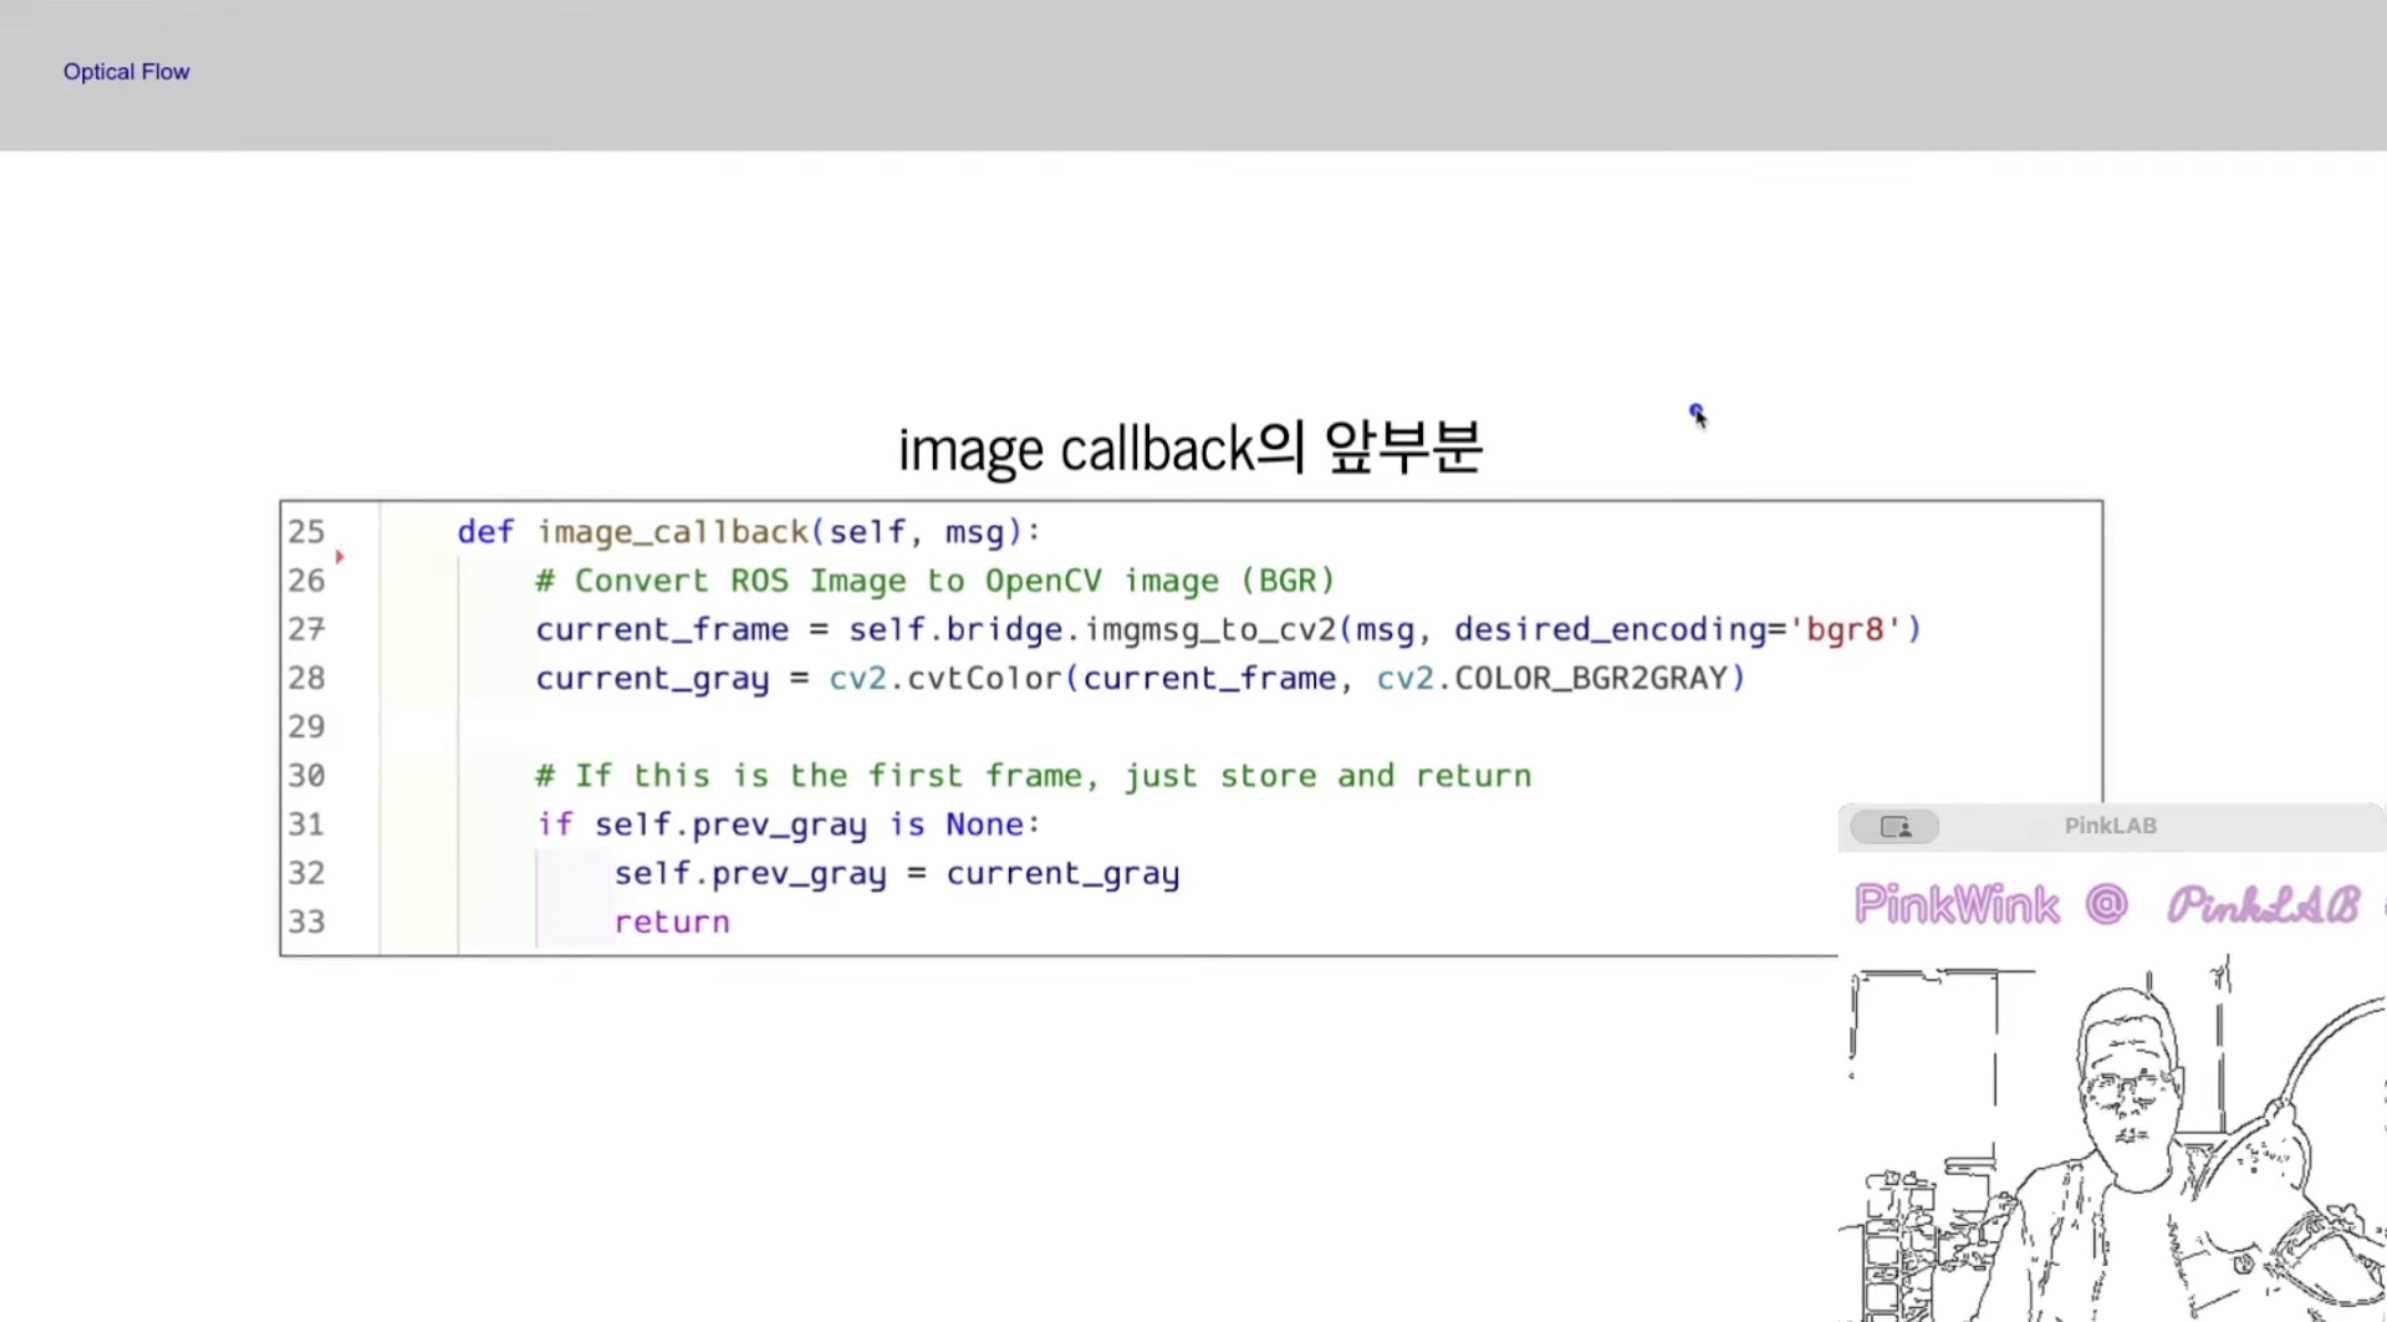The width and height of the screenshot is (2387, 1322).
Task: Click the 'bgr8' string literal
Action: pyautogui.click(x=1846, y=629)
